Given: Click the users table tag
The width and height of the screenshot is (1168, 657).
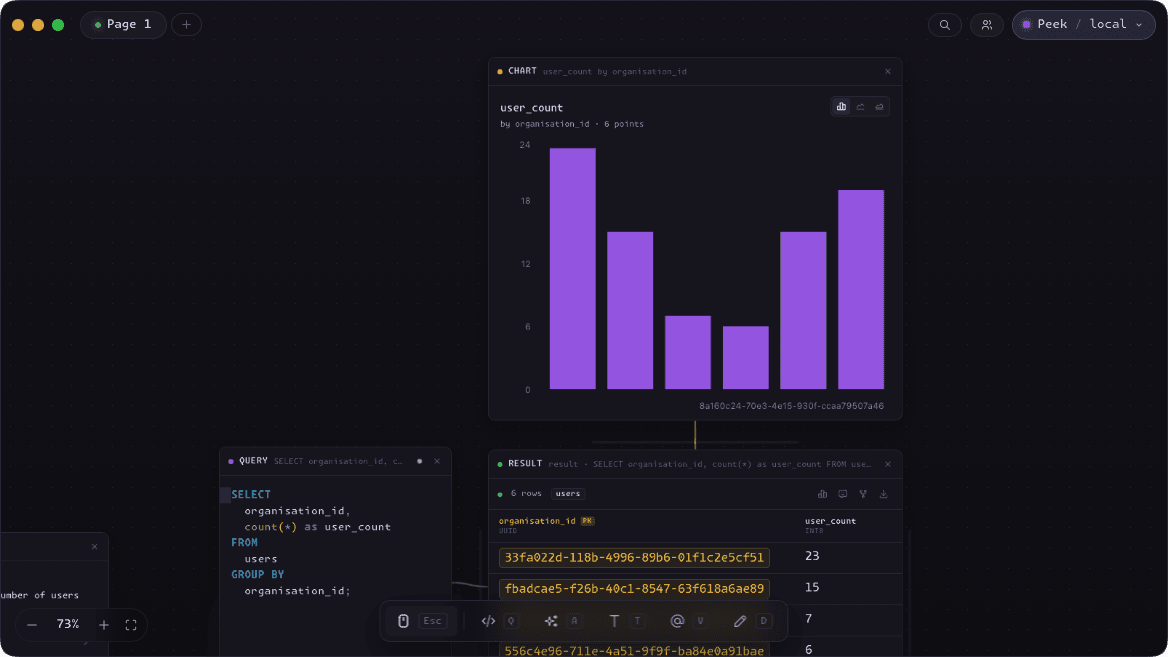Looking at the screenshot, I should (568, 494).
